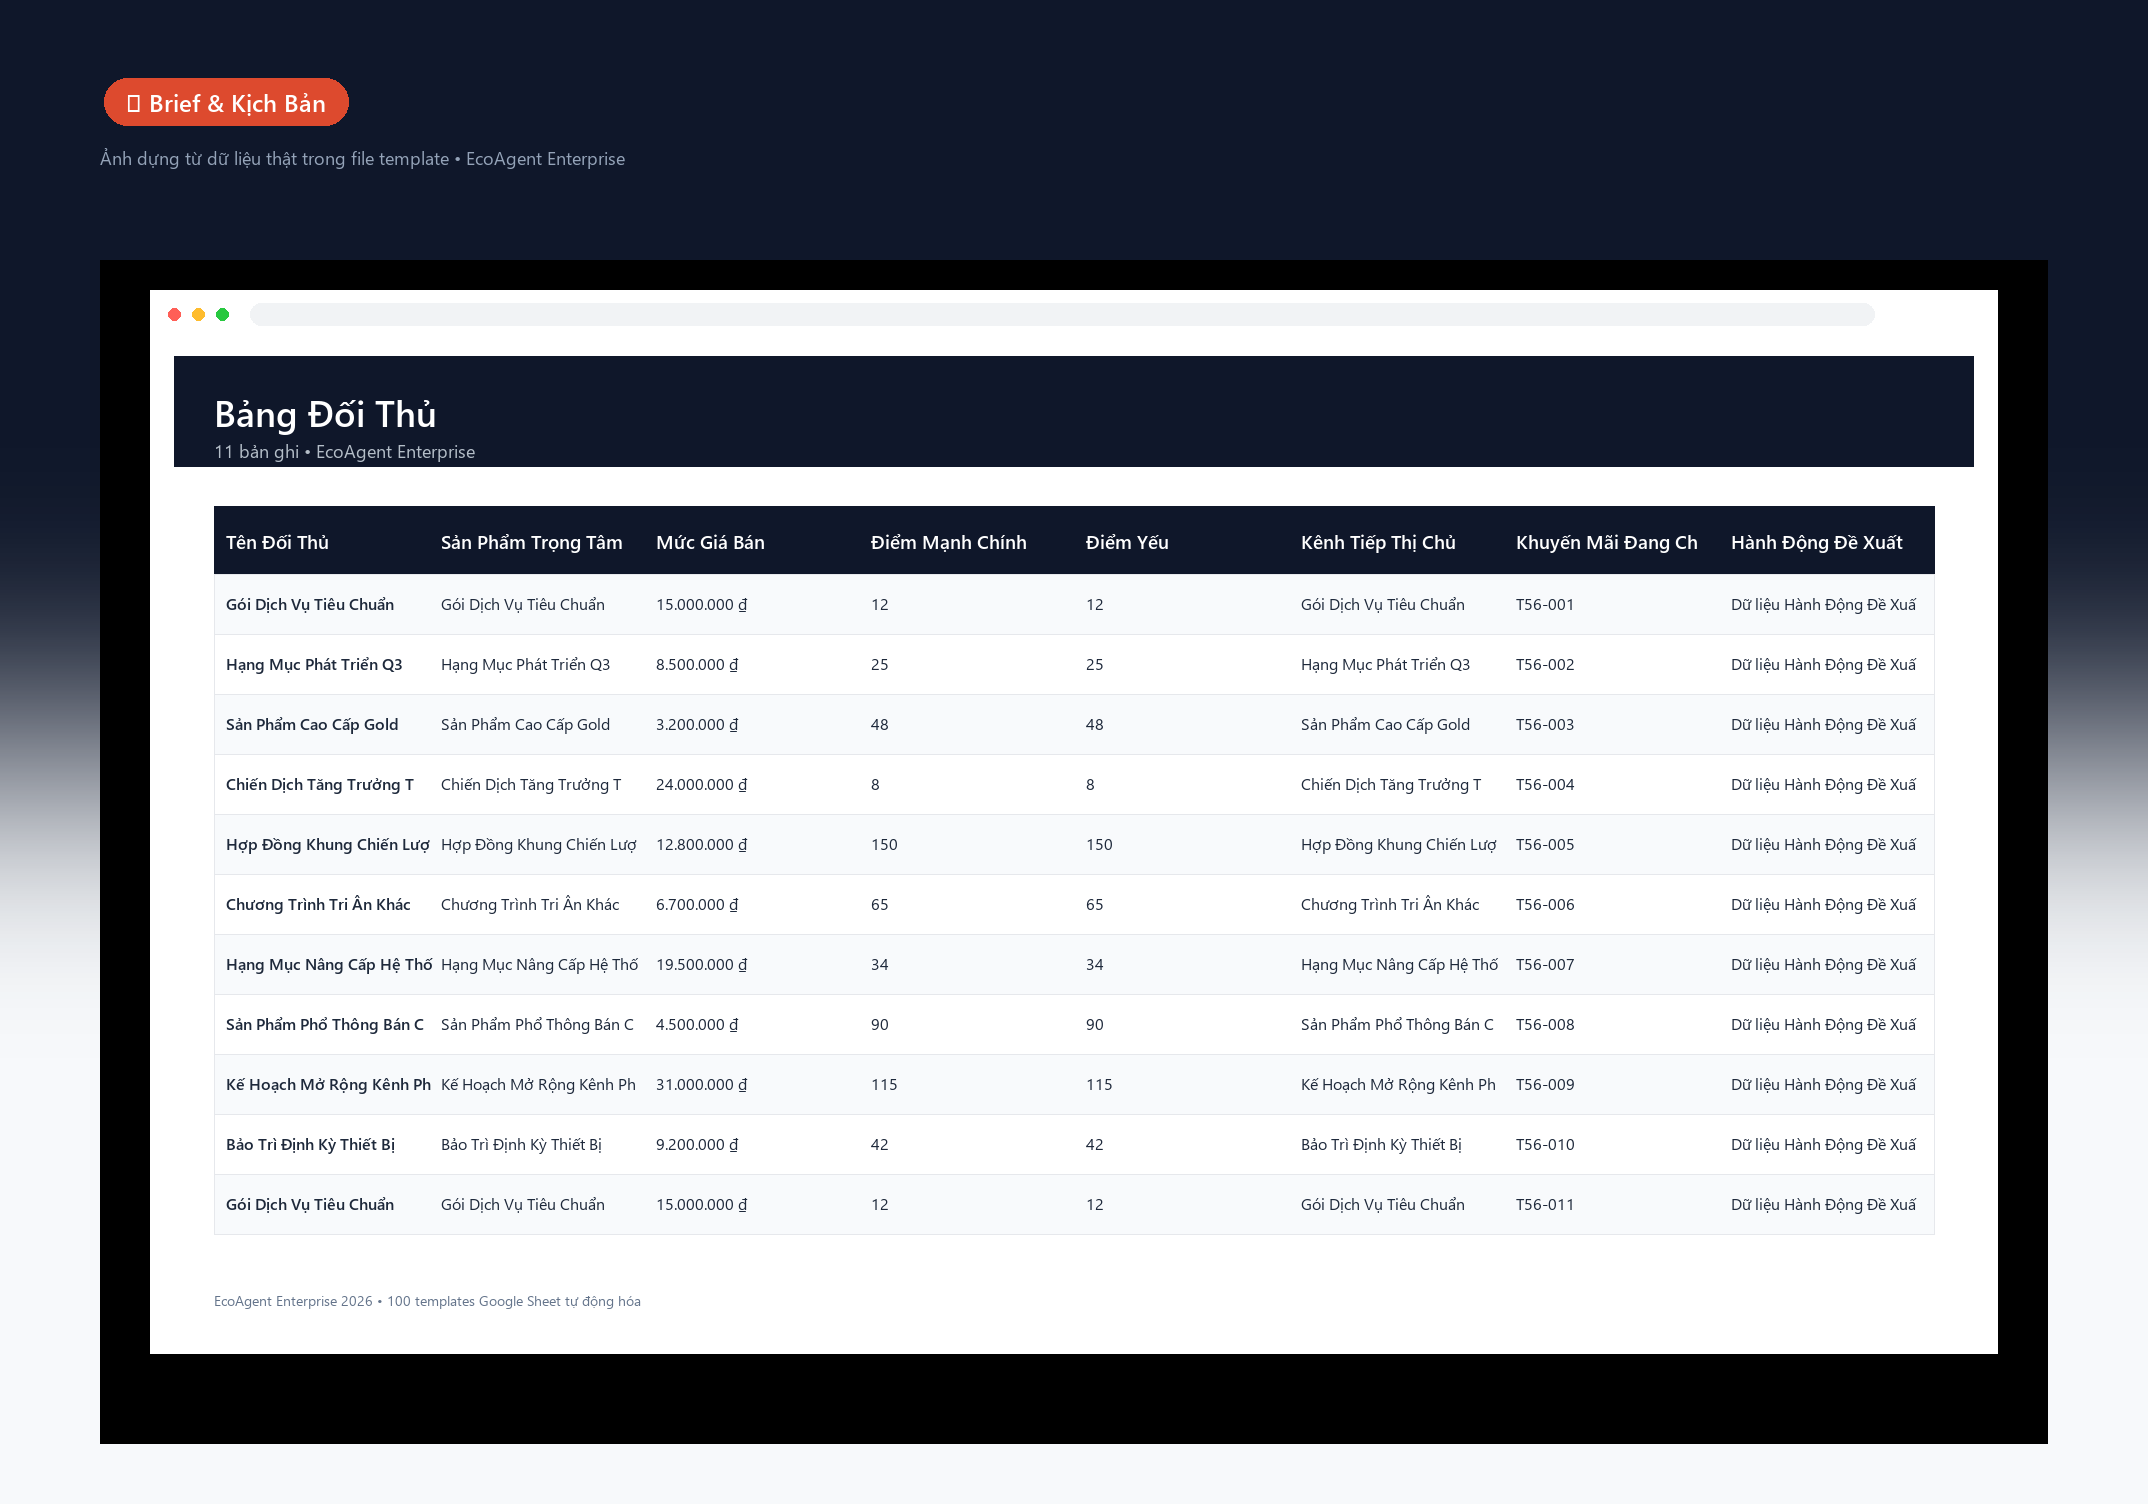Click the caption Ảnh dựng từ dữ liệu thật
The image size is (2148, 1504).
(x=362, y=159)
